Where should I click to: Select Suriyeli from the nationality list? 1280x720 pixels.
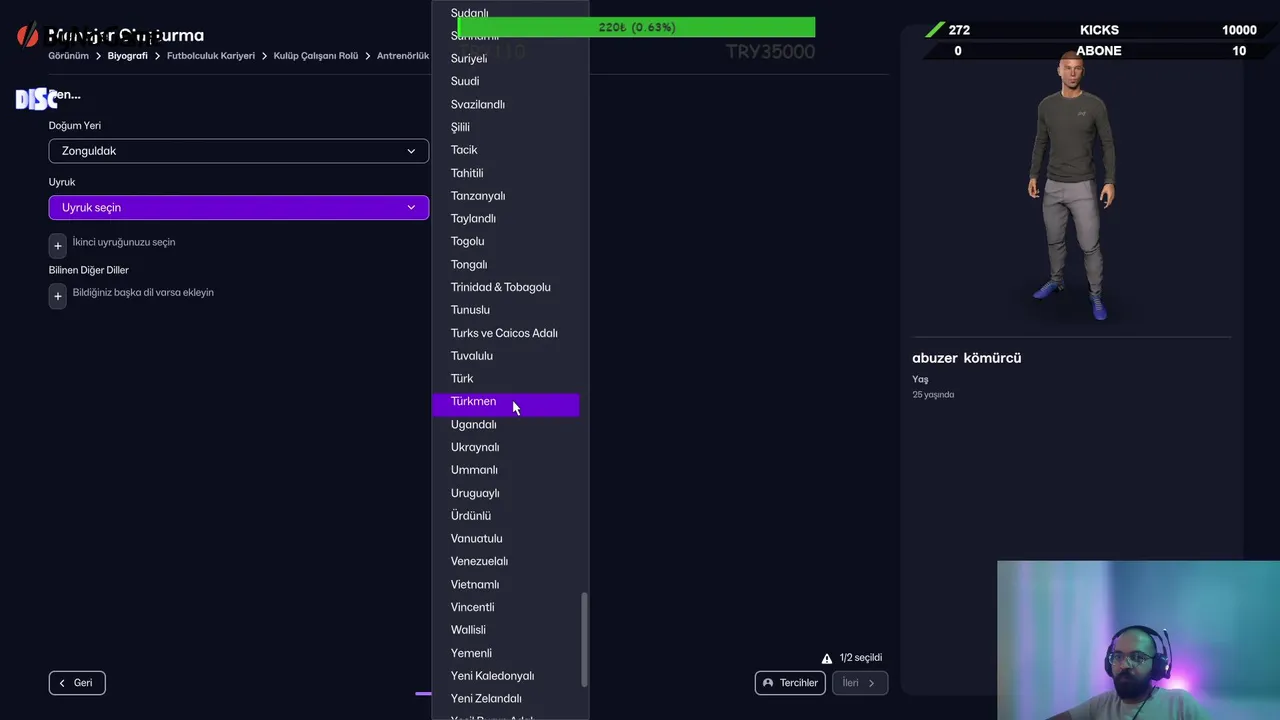point(505,58)
